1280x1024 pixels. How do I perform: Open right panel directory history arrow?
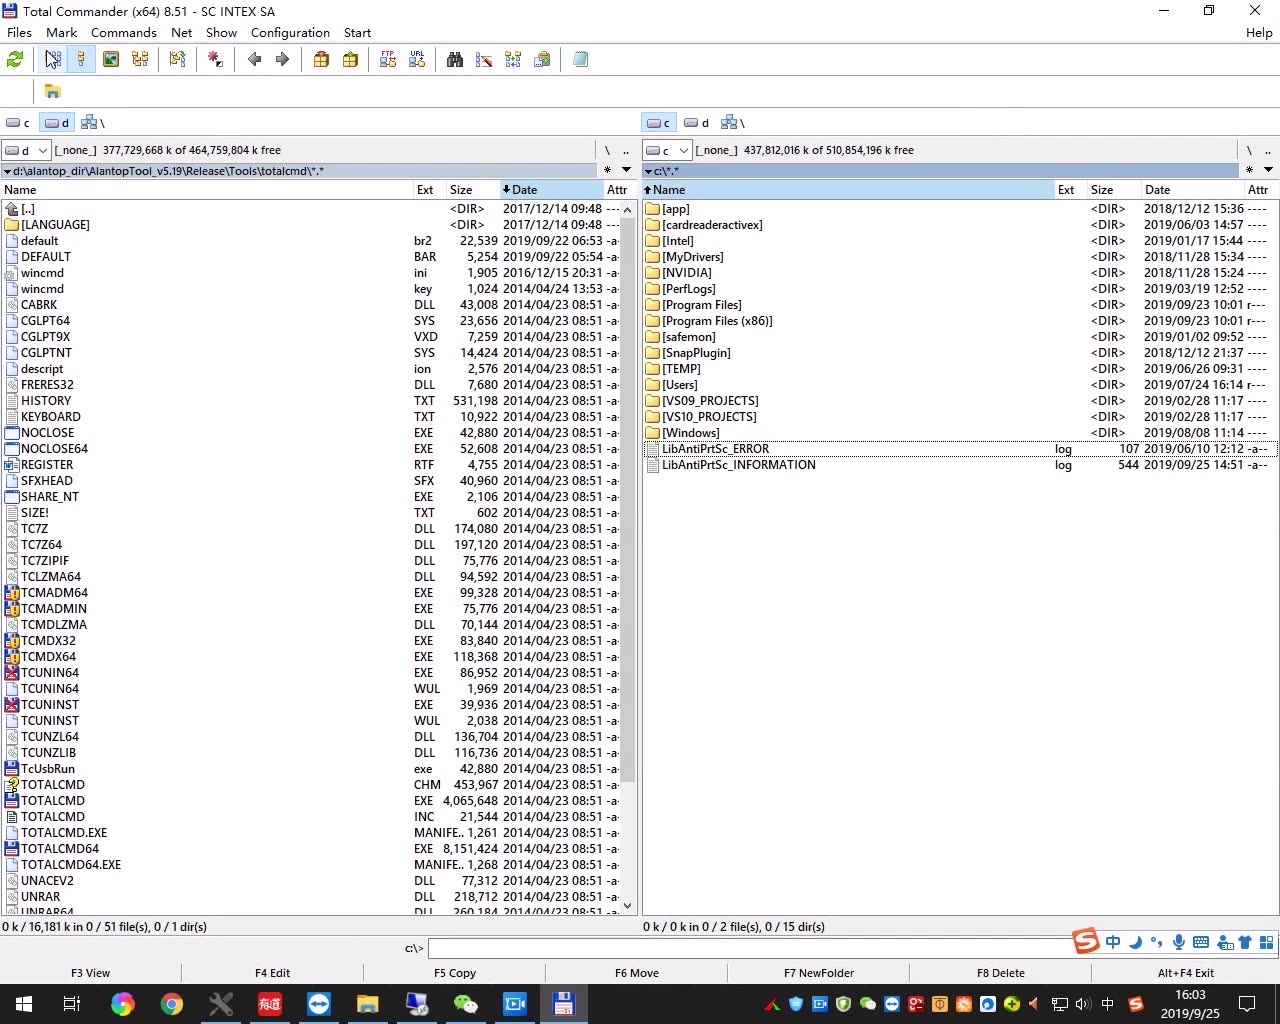(1268, 170)
